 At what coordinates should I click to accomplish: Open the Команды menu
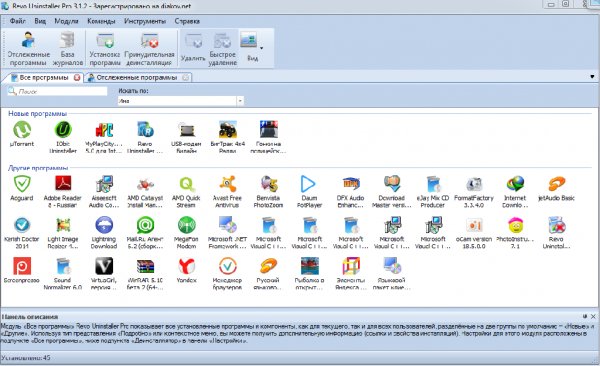pos(101,21)
